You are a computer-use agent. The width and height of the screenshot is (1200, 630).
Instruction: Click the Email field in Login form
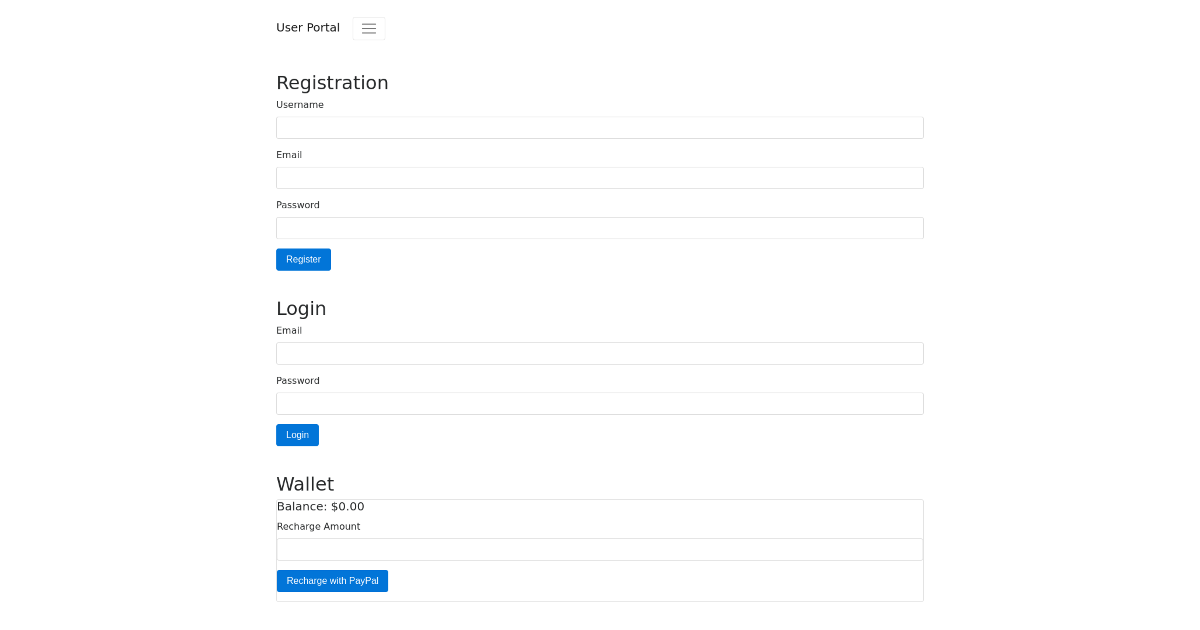600,353
